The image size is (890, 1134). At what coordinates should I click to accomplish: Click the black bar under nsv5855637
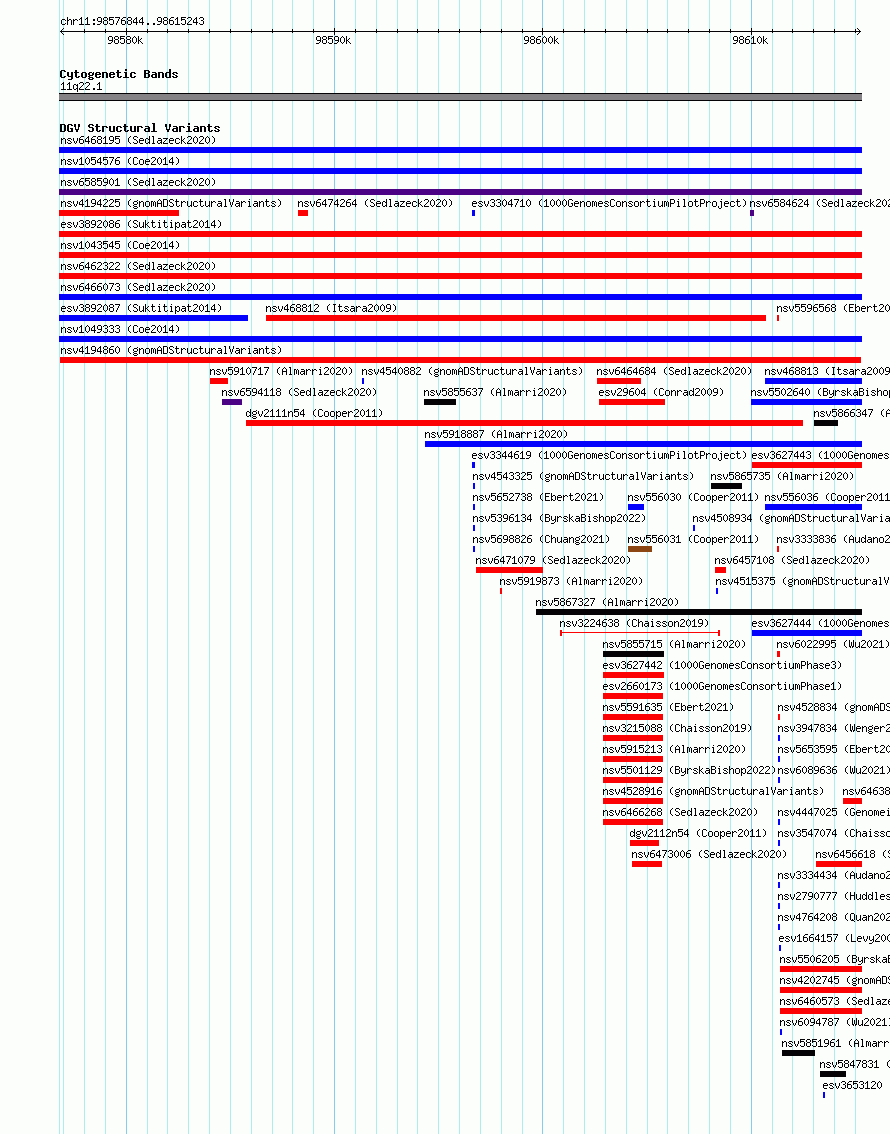click(440, 402)
